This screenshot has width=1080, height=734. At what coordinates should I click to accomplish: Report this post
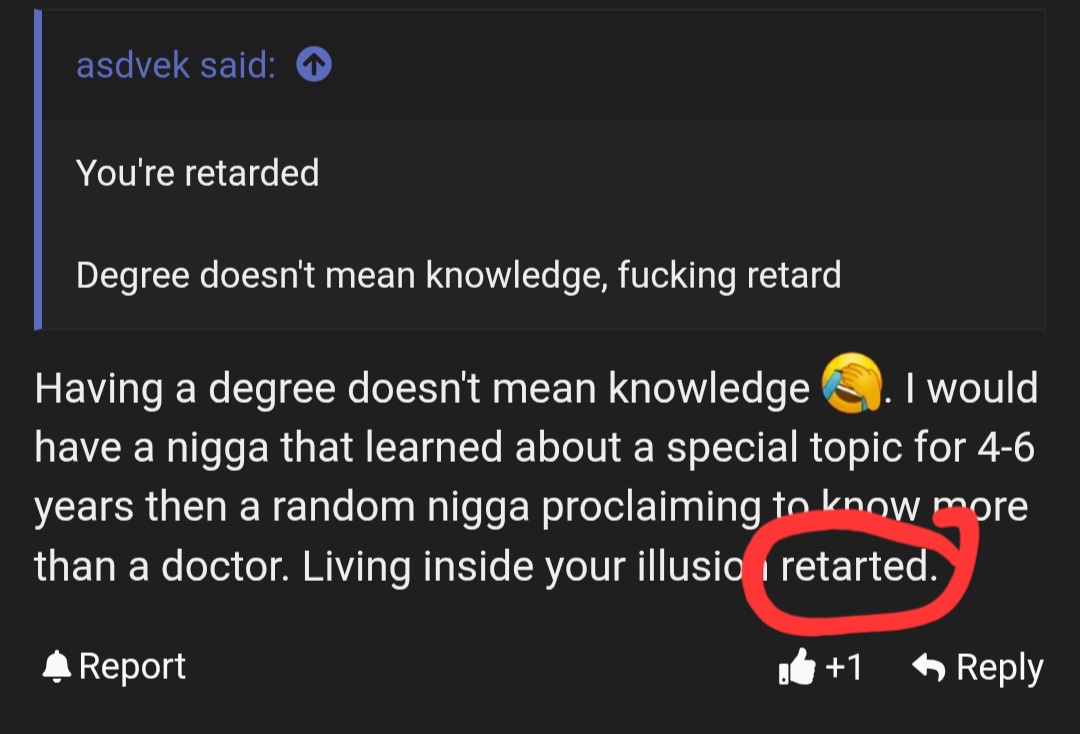[114, 666]
